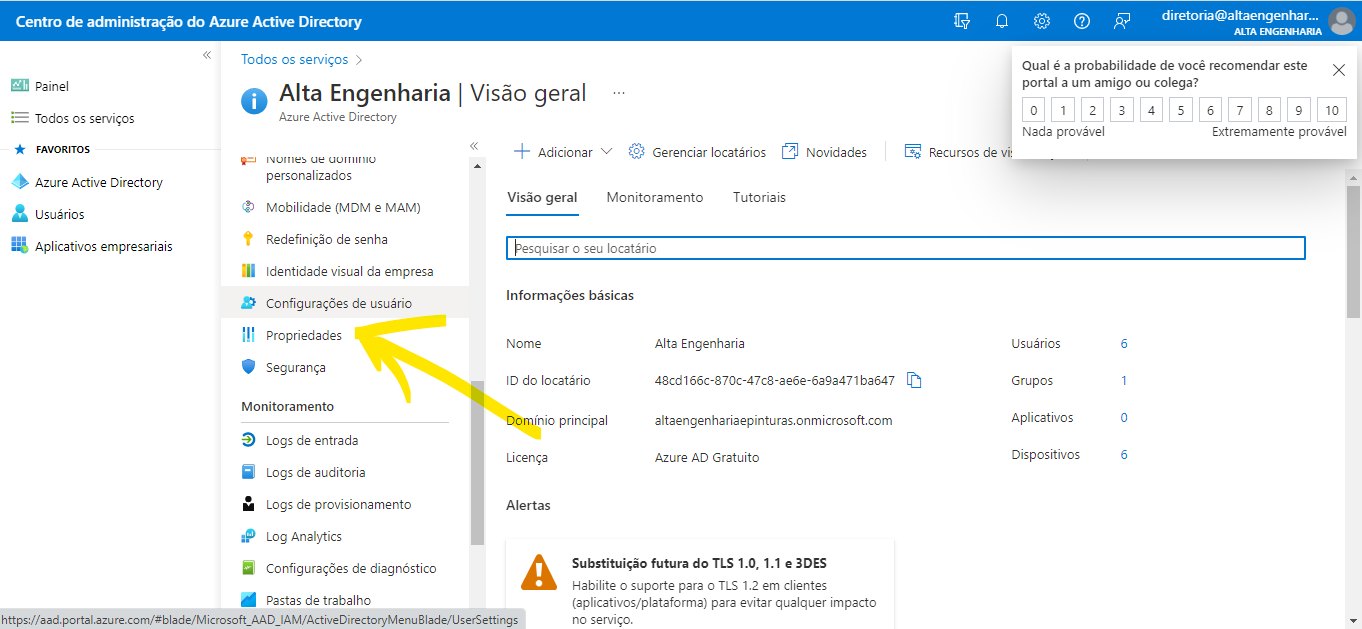Rate the portal 0 in survey

pyautogui.click(x=1033, y=110)
